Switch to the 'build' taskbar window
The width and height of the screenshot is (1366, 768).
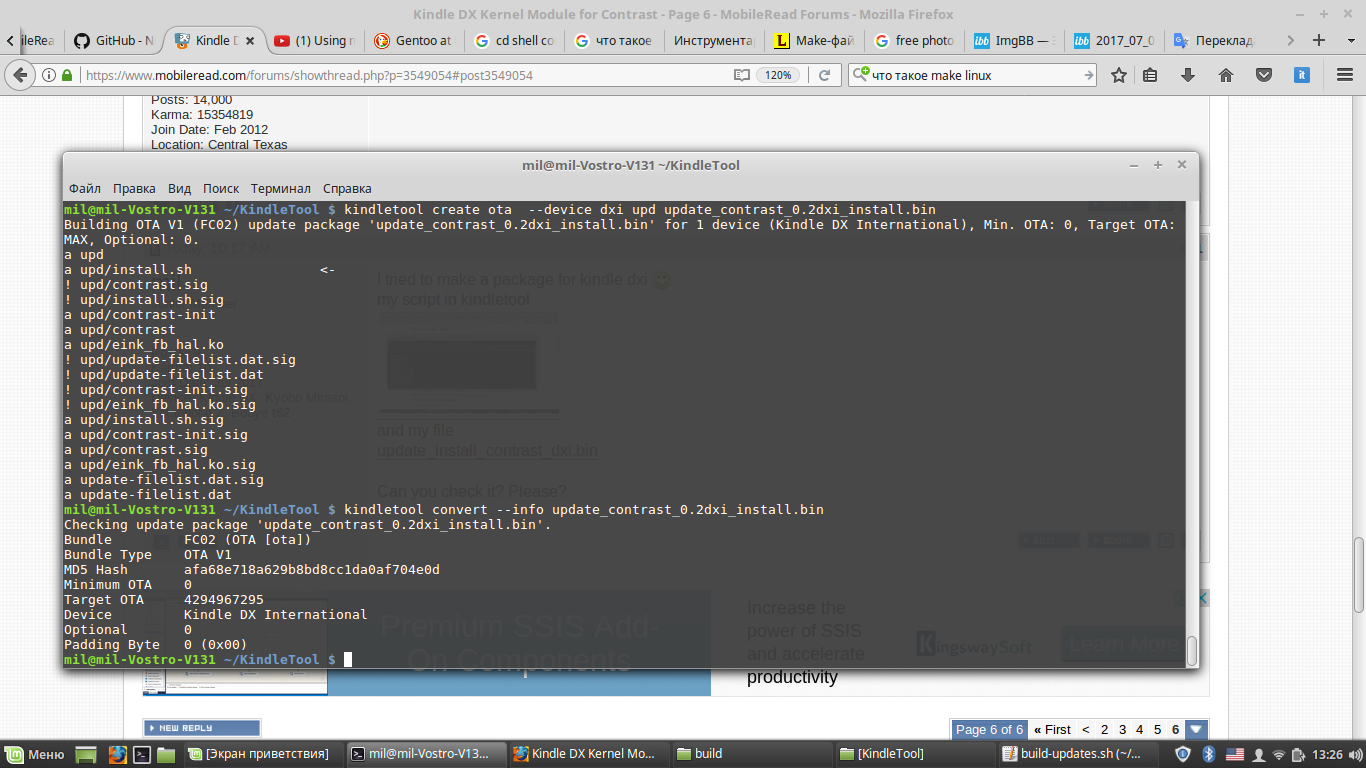pyautogui.click(x=750, y=754)
